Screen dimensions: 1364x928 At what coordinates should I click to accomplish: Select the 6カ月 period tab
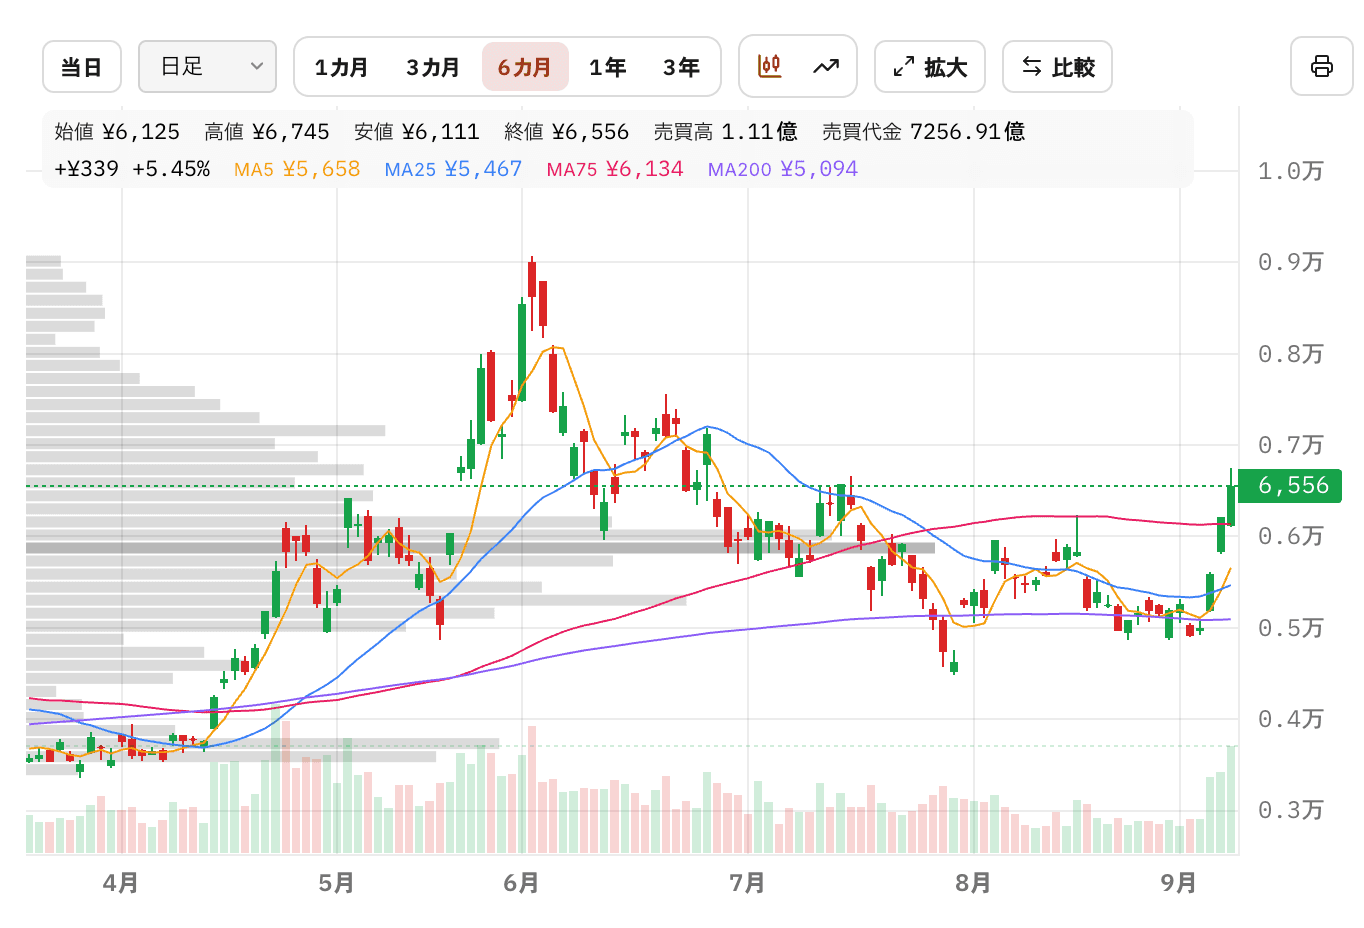[x=525, y=67]
